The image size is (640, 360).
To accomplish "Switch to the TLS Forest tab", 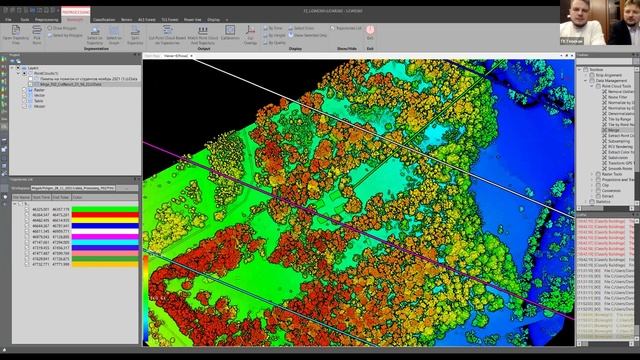I will (x=169, y=20).
